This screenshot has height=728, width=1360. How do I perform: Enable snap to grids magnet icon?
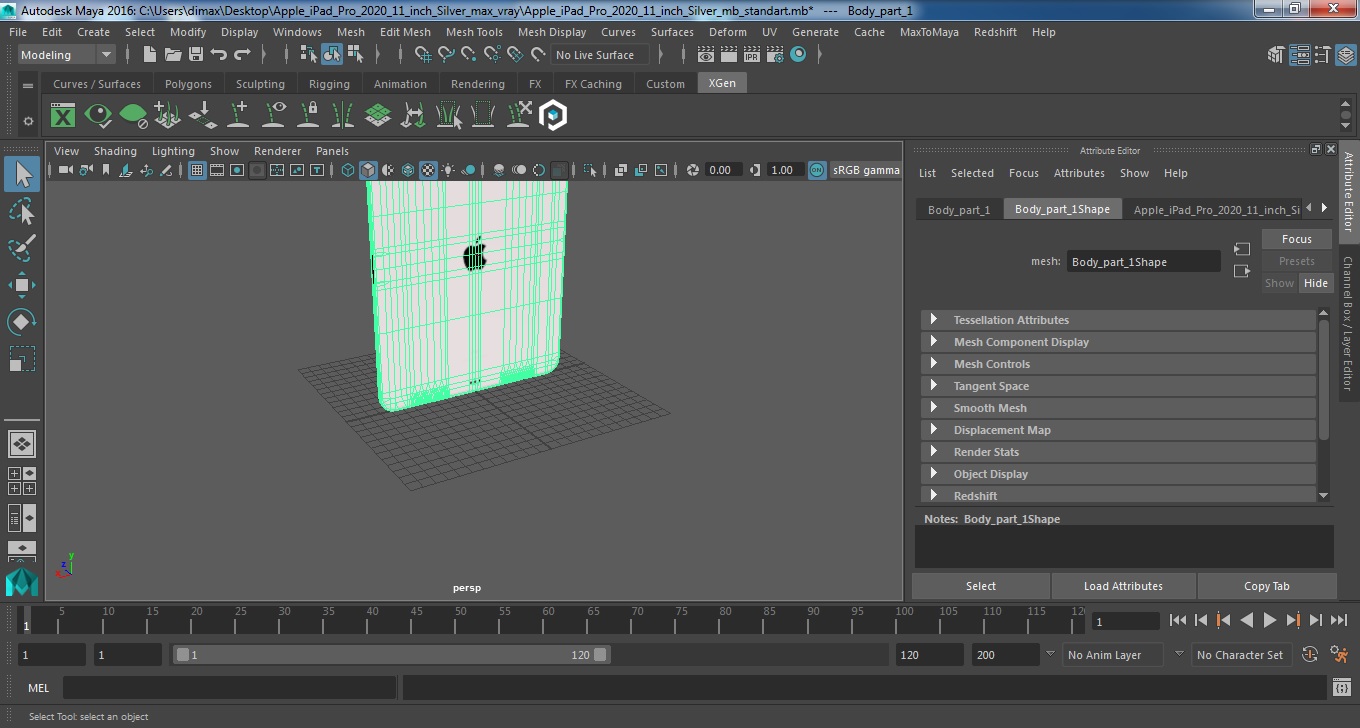pos(423,55)
